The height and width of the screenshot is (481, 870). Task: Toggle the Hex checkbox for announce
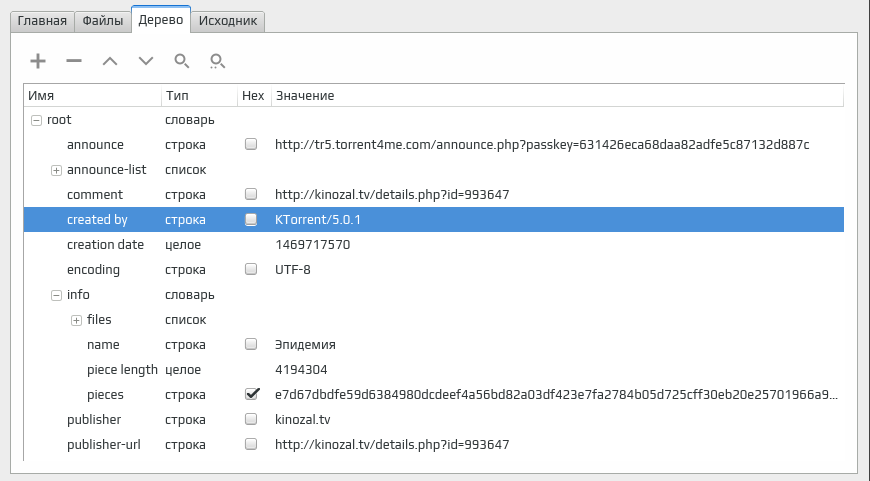pos(251,144)
